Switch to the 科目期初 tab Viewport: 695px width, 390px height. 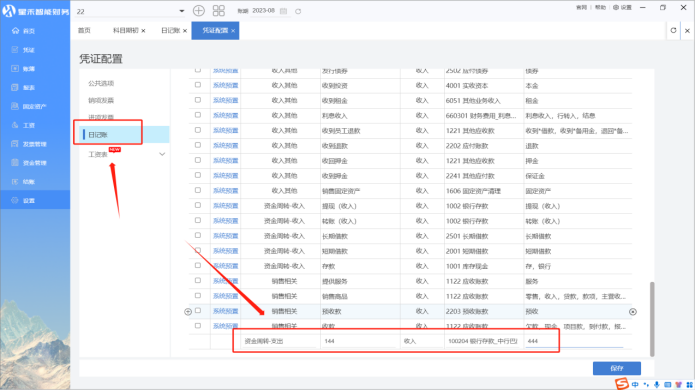[x=126, y=30]
